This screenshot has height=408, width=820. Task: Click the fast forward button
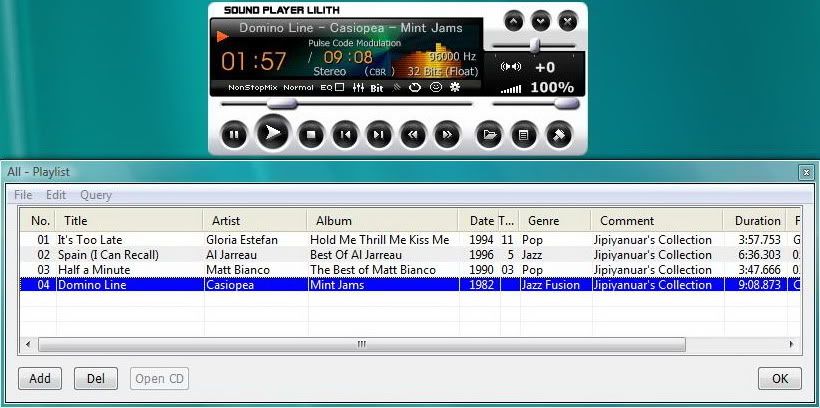click(446, 134)
